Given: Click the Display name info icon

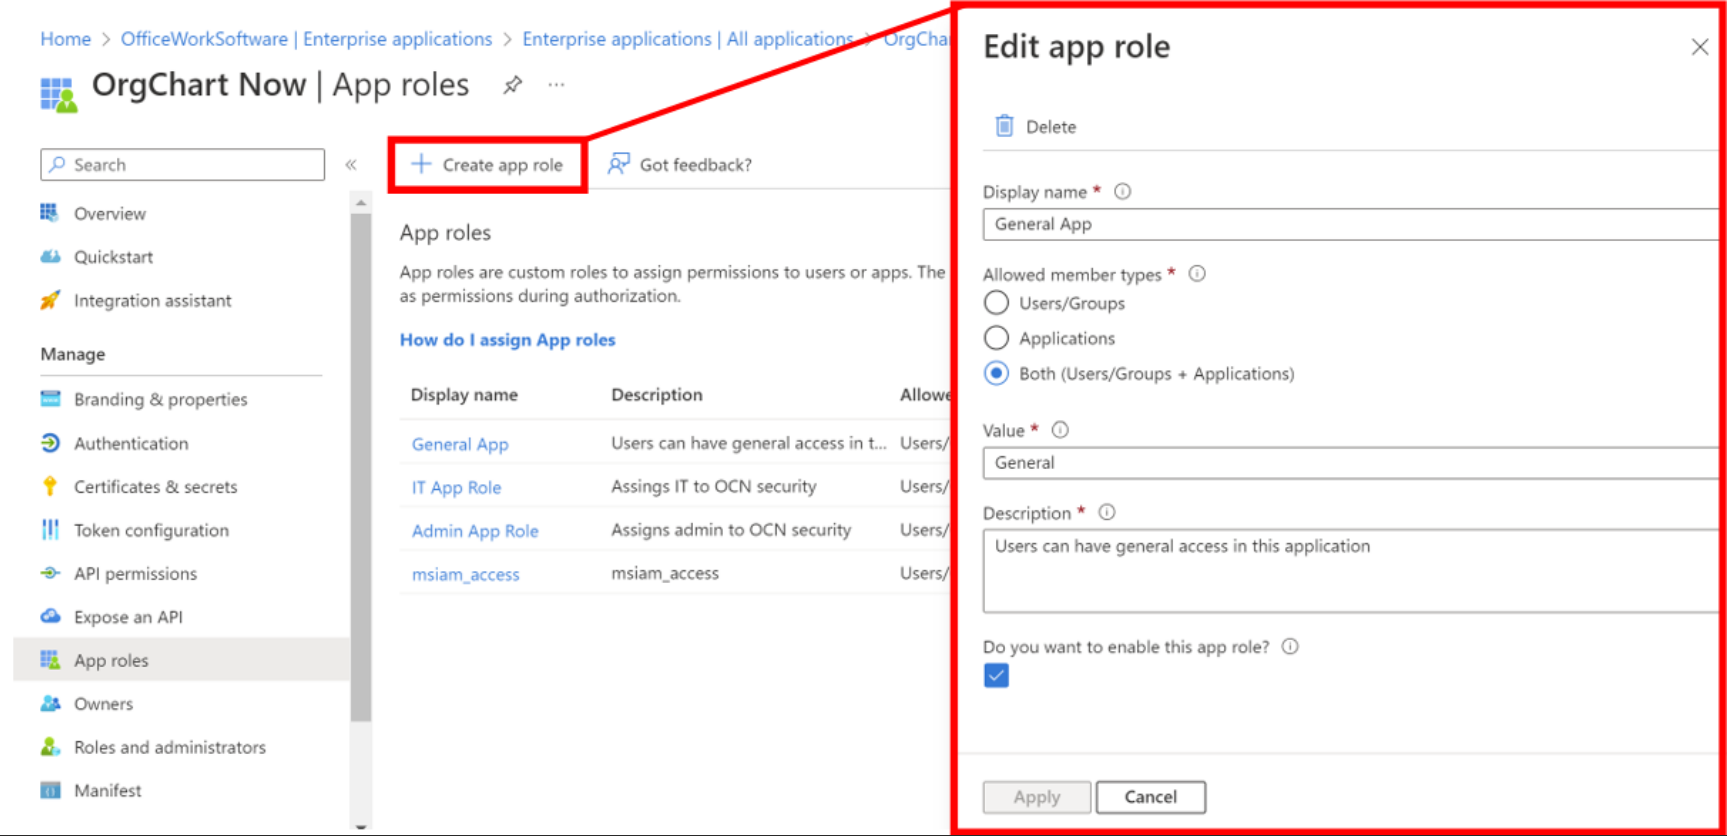Looking at the screenshot, I should tap(1122, 191).
